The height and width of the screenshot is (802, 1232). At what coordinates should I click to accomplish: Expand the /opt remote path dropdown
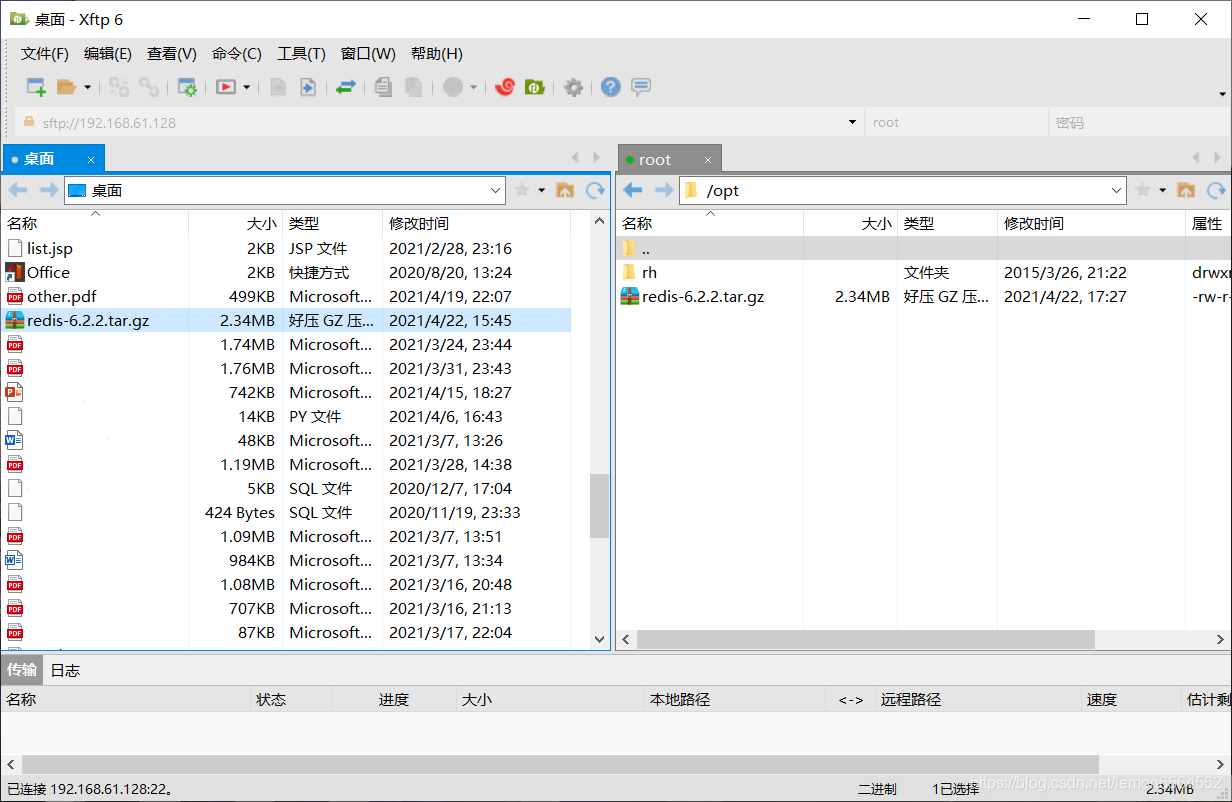1117,190
